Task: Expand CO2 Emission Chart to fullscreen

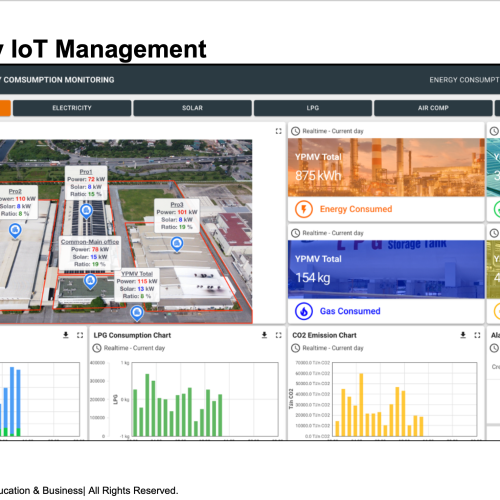Action: point(477,335)
